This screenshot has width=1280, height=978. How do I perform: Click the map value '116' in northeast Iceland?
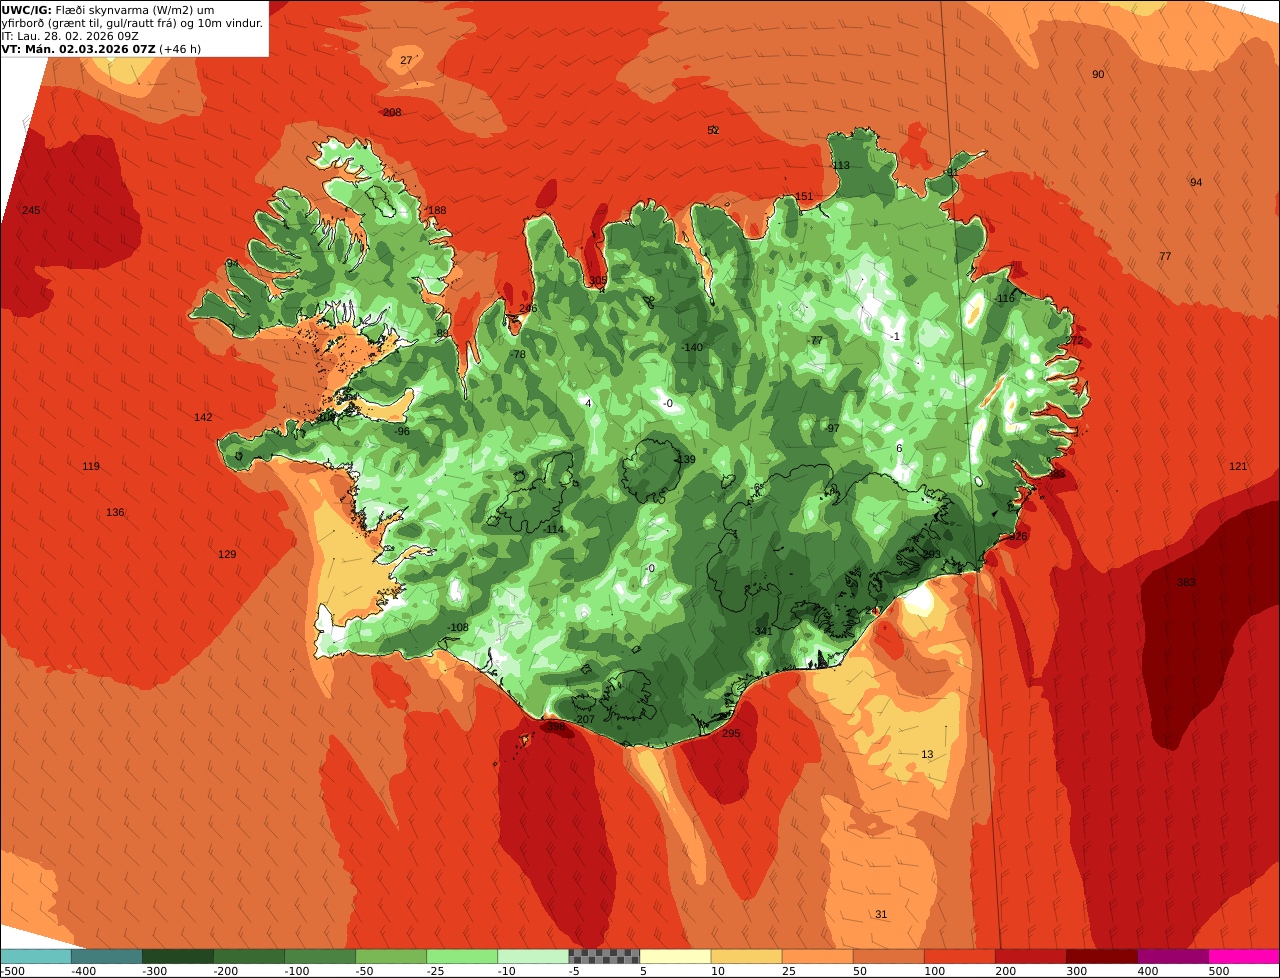(x=1005, y=298)
